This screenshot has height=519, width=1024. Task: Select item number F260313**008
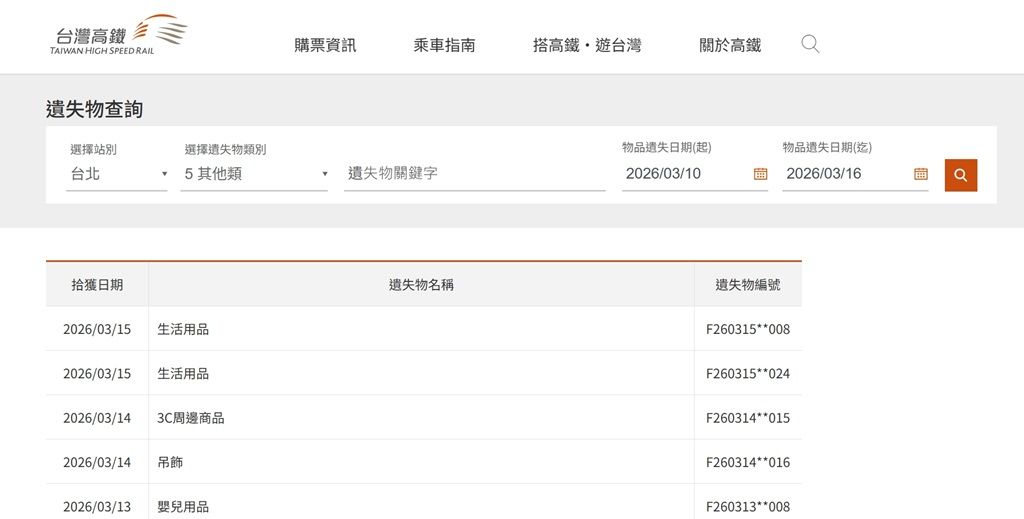pyautogui.click(x=748, y=507)
